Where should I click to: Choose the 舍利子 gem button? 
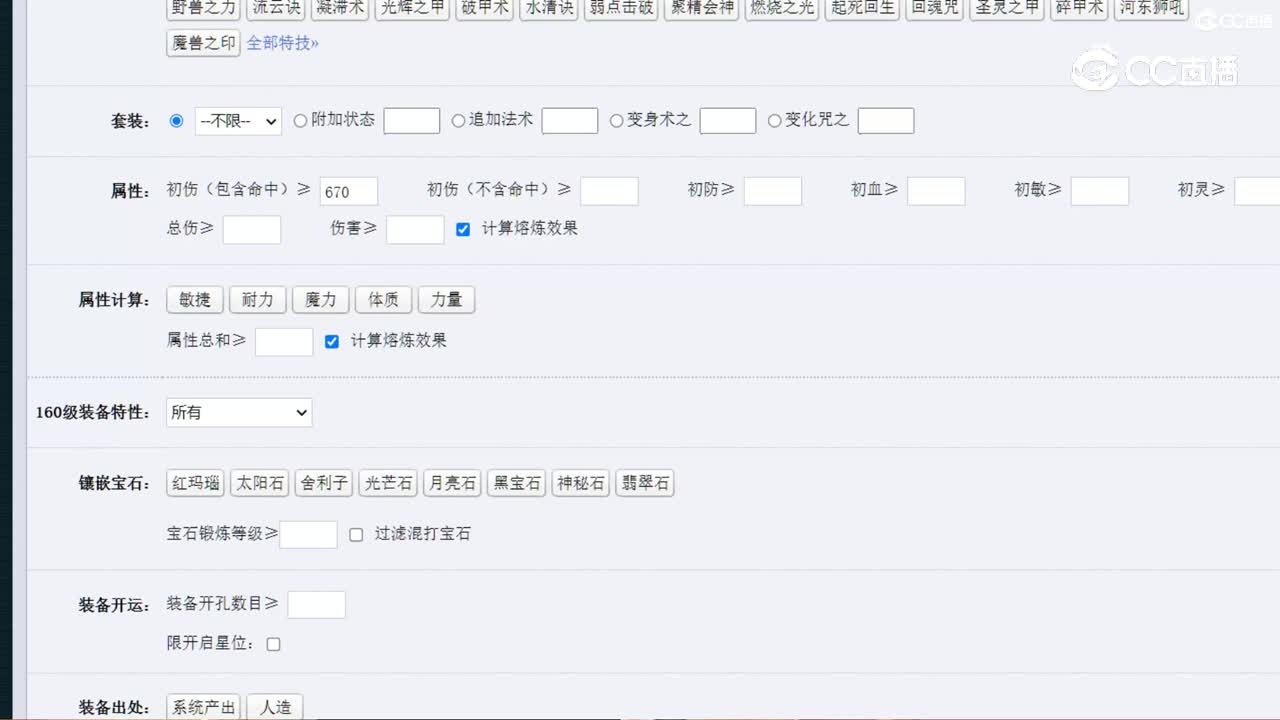[x=324, y=483]
